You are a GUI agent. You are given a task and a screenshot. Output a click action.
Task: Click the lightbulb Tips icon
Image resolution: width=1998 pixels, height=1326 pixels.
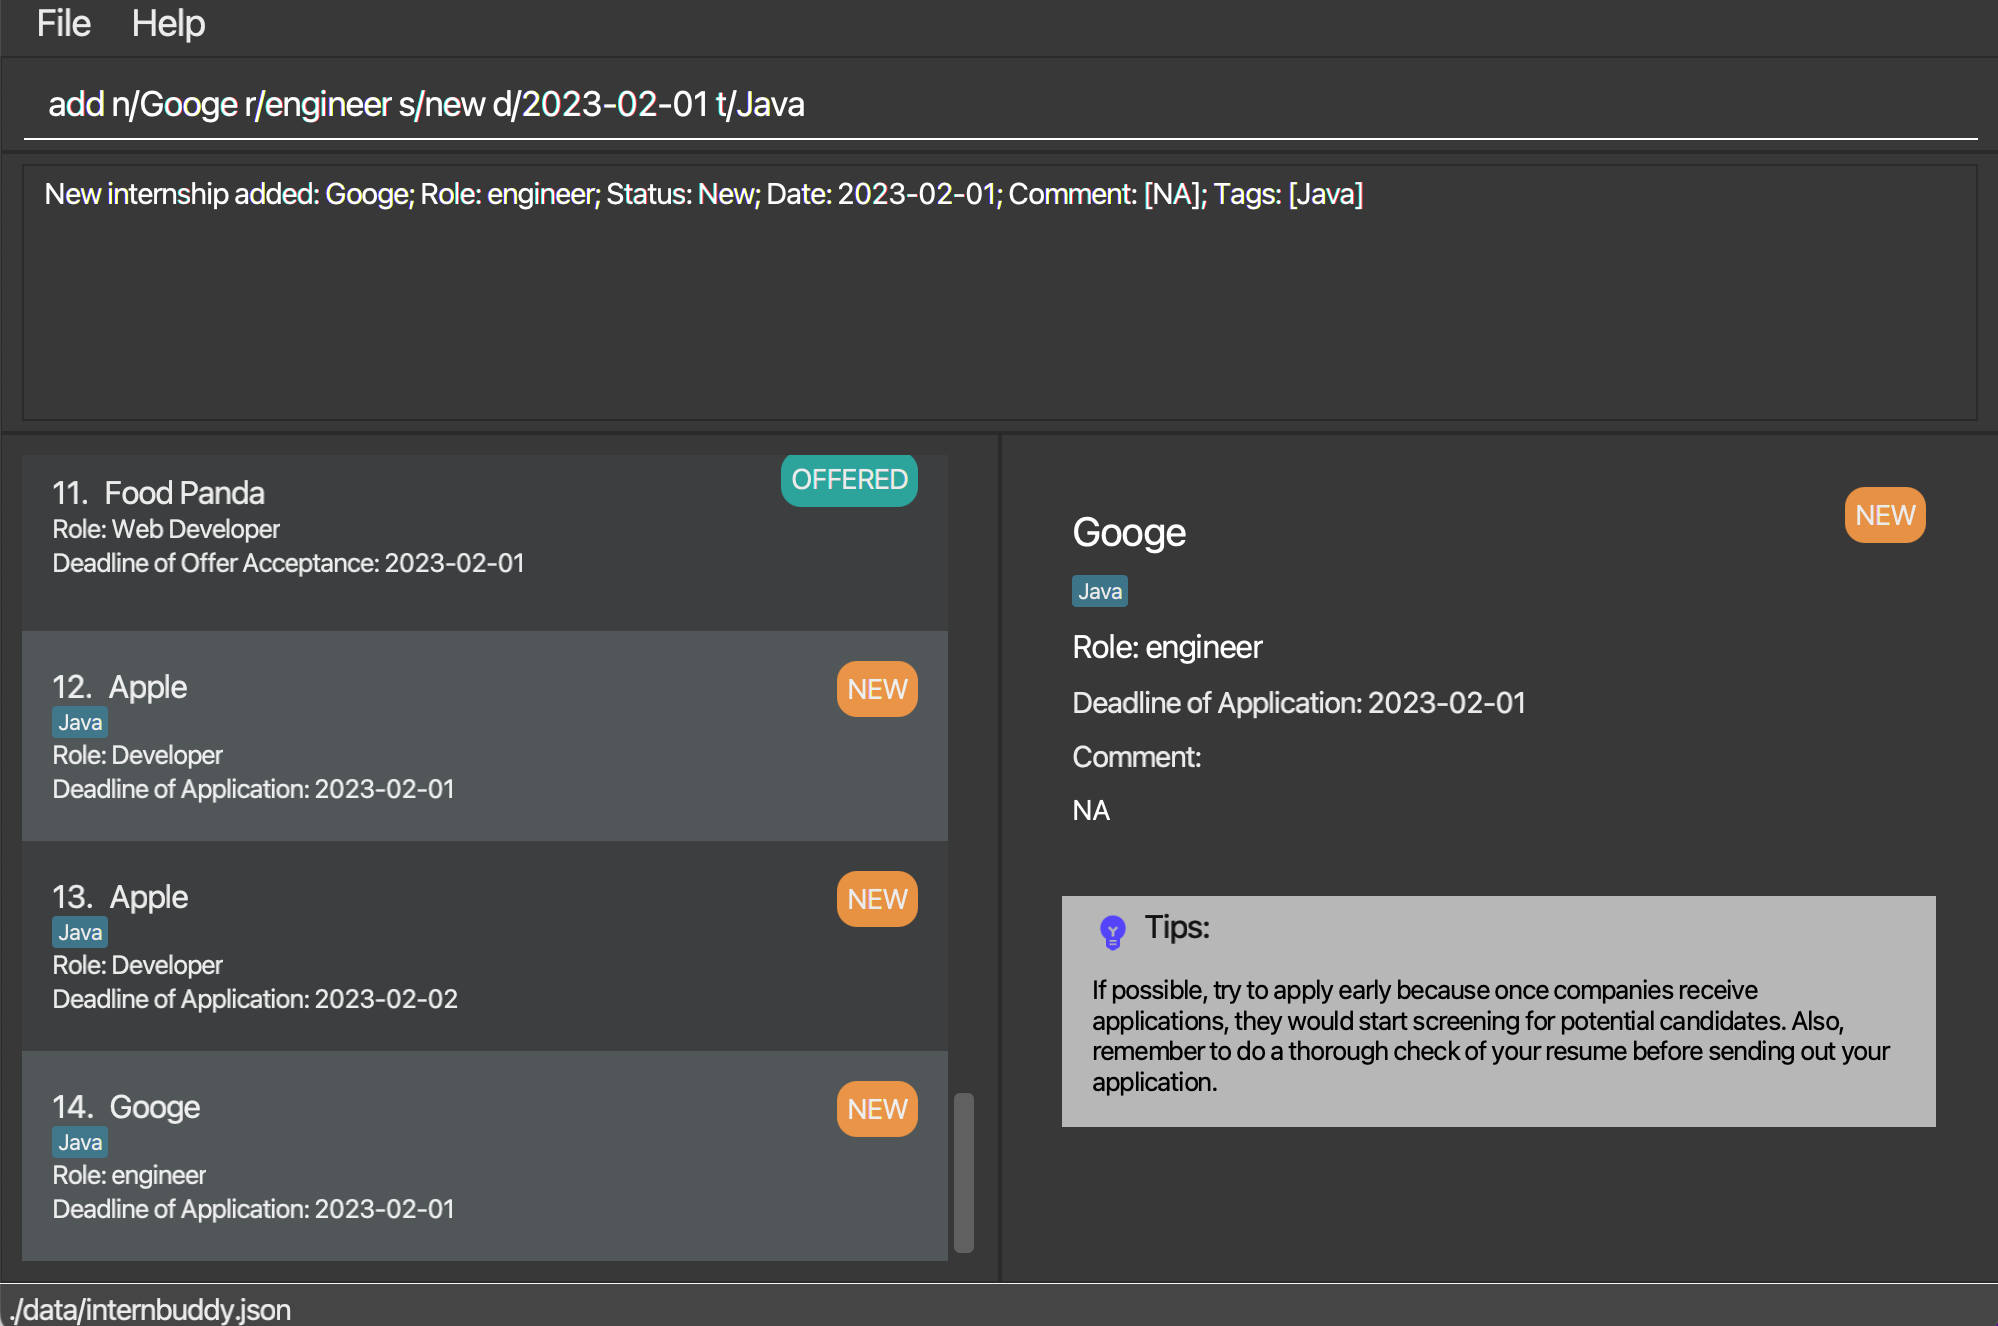[1112, 931]
